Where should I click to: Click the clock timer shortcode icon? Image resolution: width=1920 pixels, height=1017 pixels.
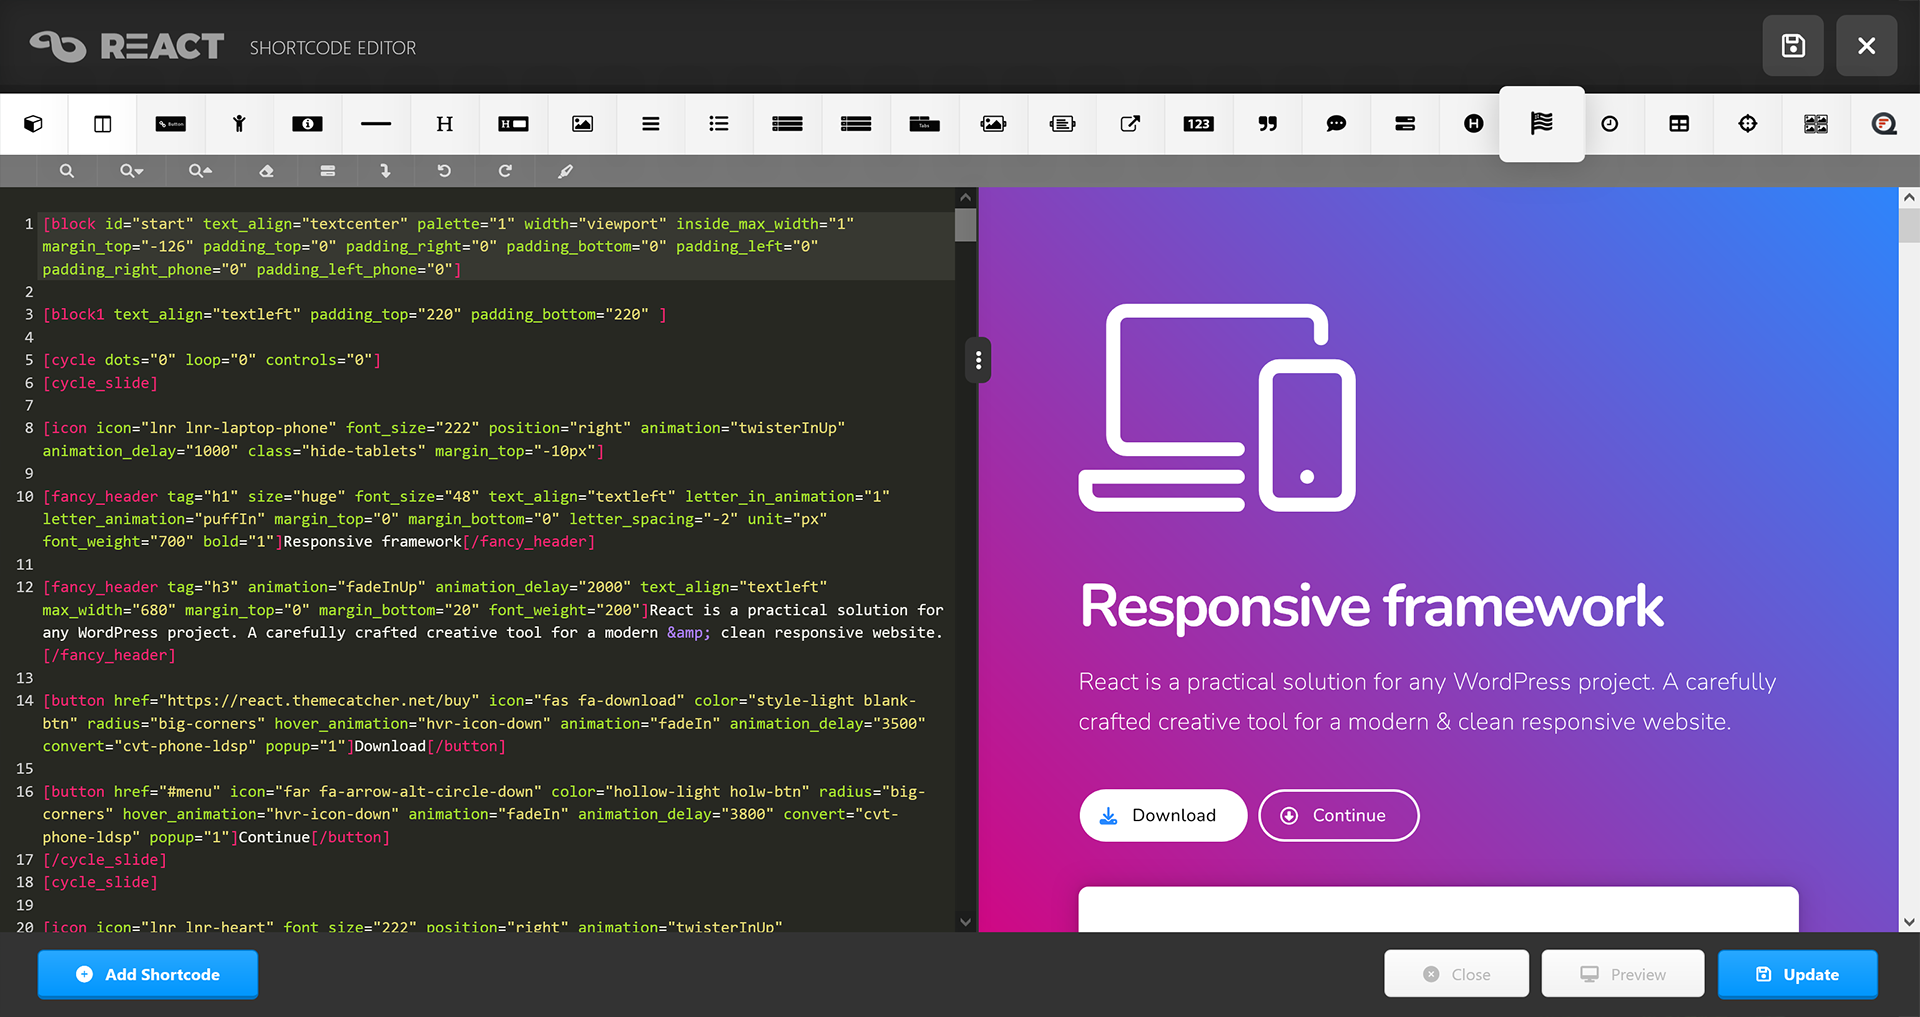[x=1610, y=124]
